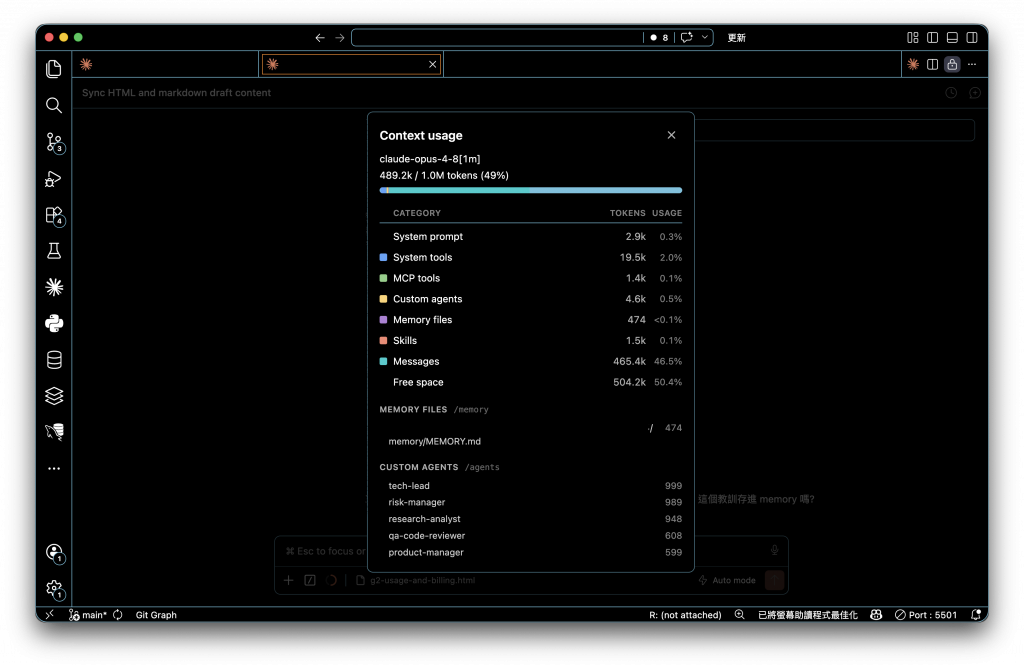Expand the chat dropdown chevron in title bar
Image resolution: width=1024 pixels, height=669 pixels.
point(705,38)
